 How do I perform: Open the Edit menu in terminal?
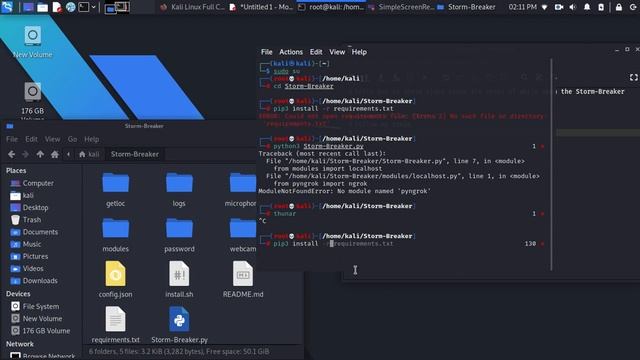click(316, 52)
